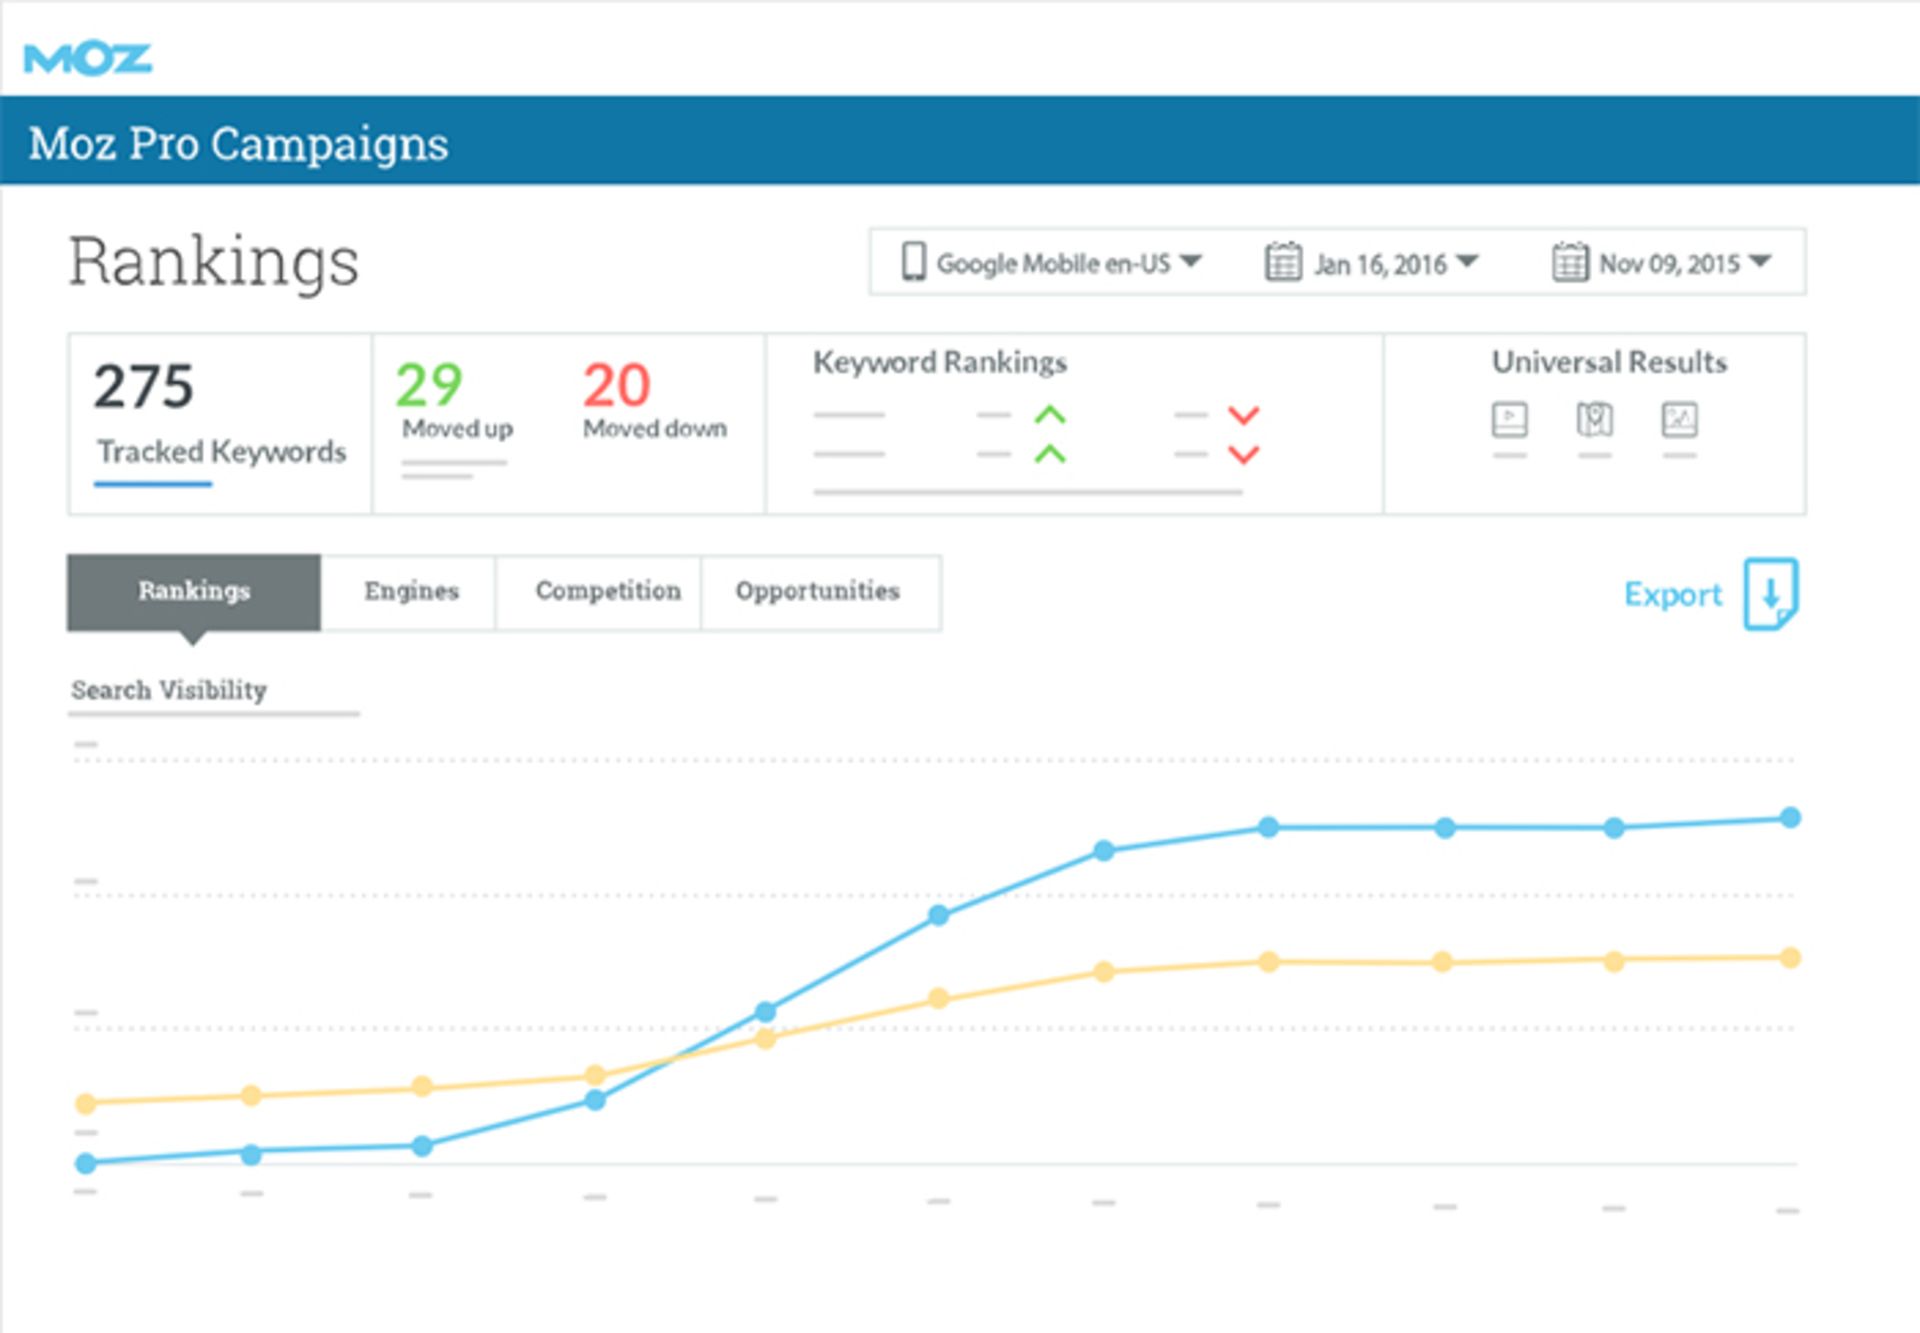Open the Competition tab

pyautogui.click(x=607, y=591)
